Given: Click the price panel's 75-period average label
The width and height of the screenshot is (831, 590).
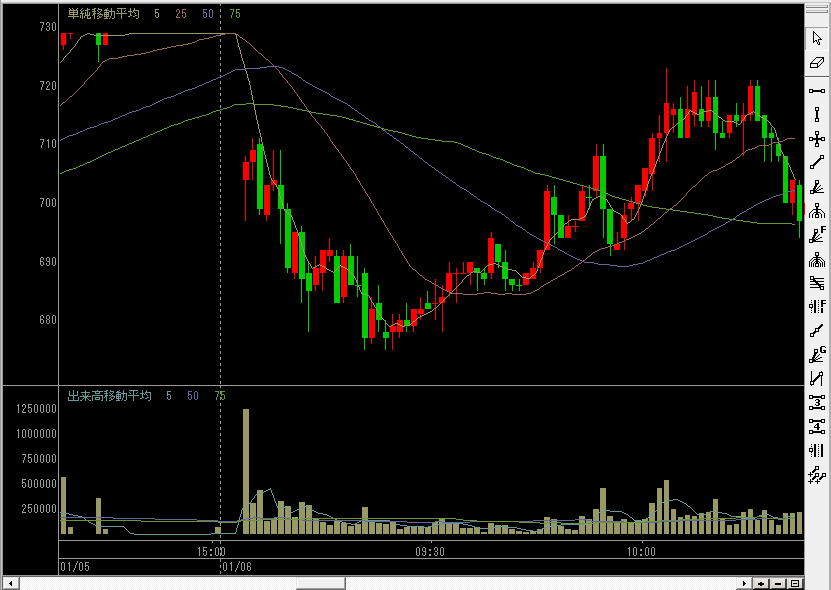Looking at the screenshot, I should tap(235, 14).
